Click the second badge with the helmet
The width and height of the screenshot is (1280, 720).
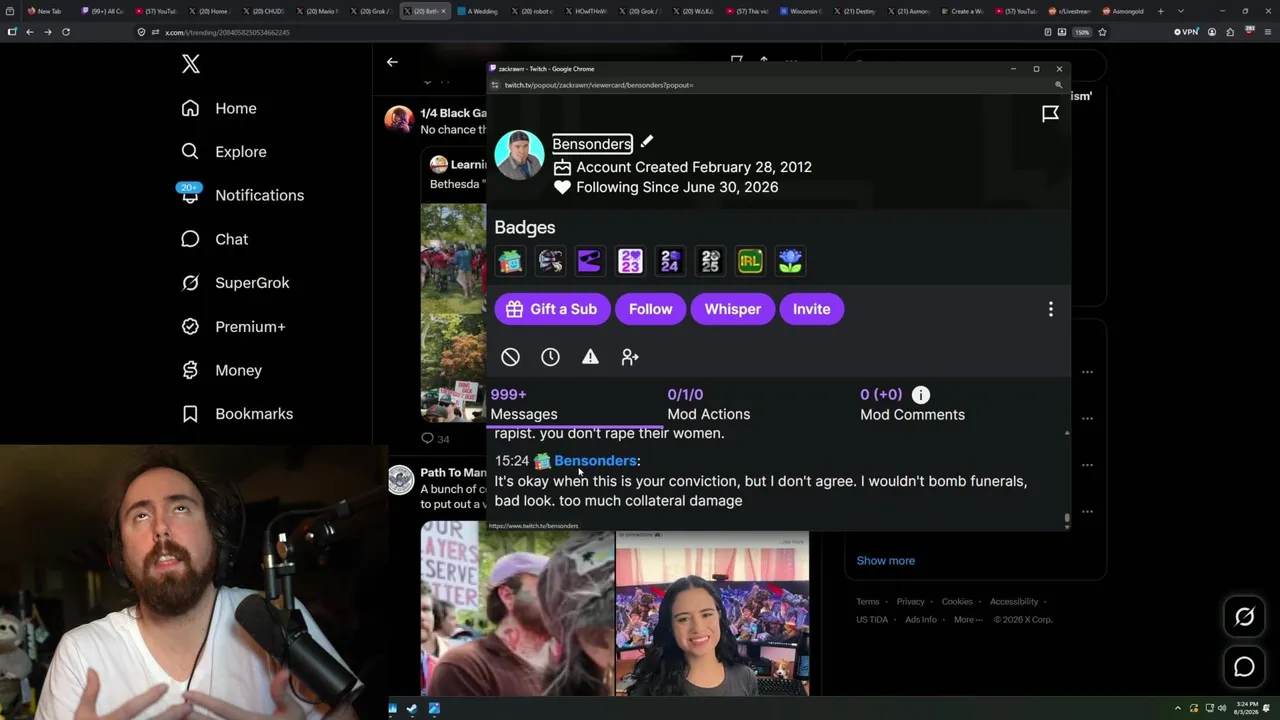pos(550,261)
